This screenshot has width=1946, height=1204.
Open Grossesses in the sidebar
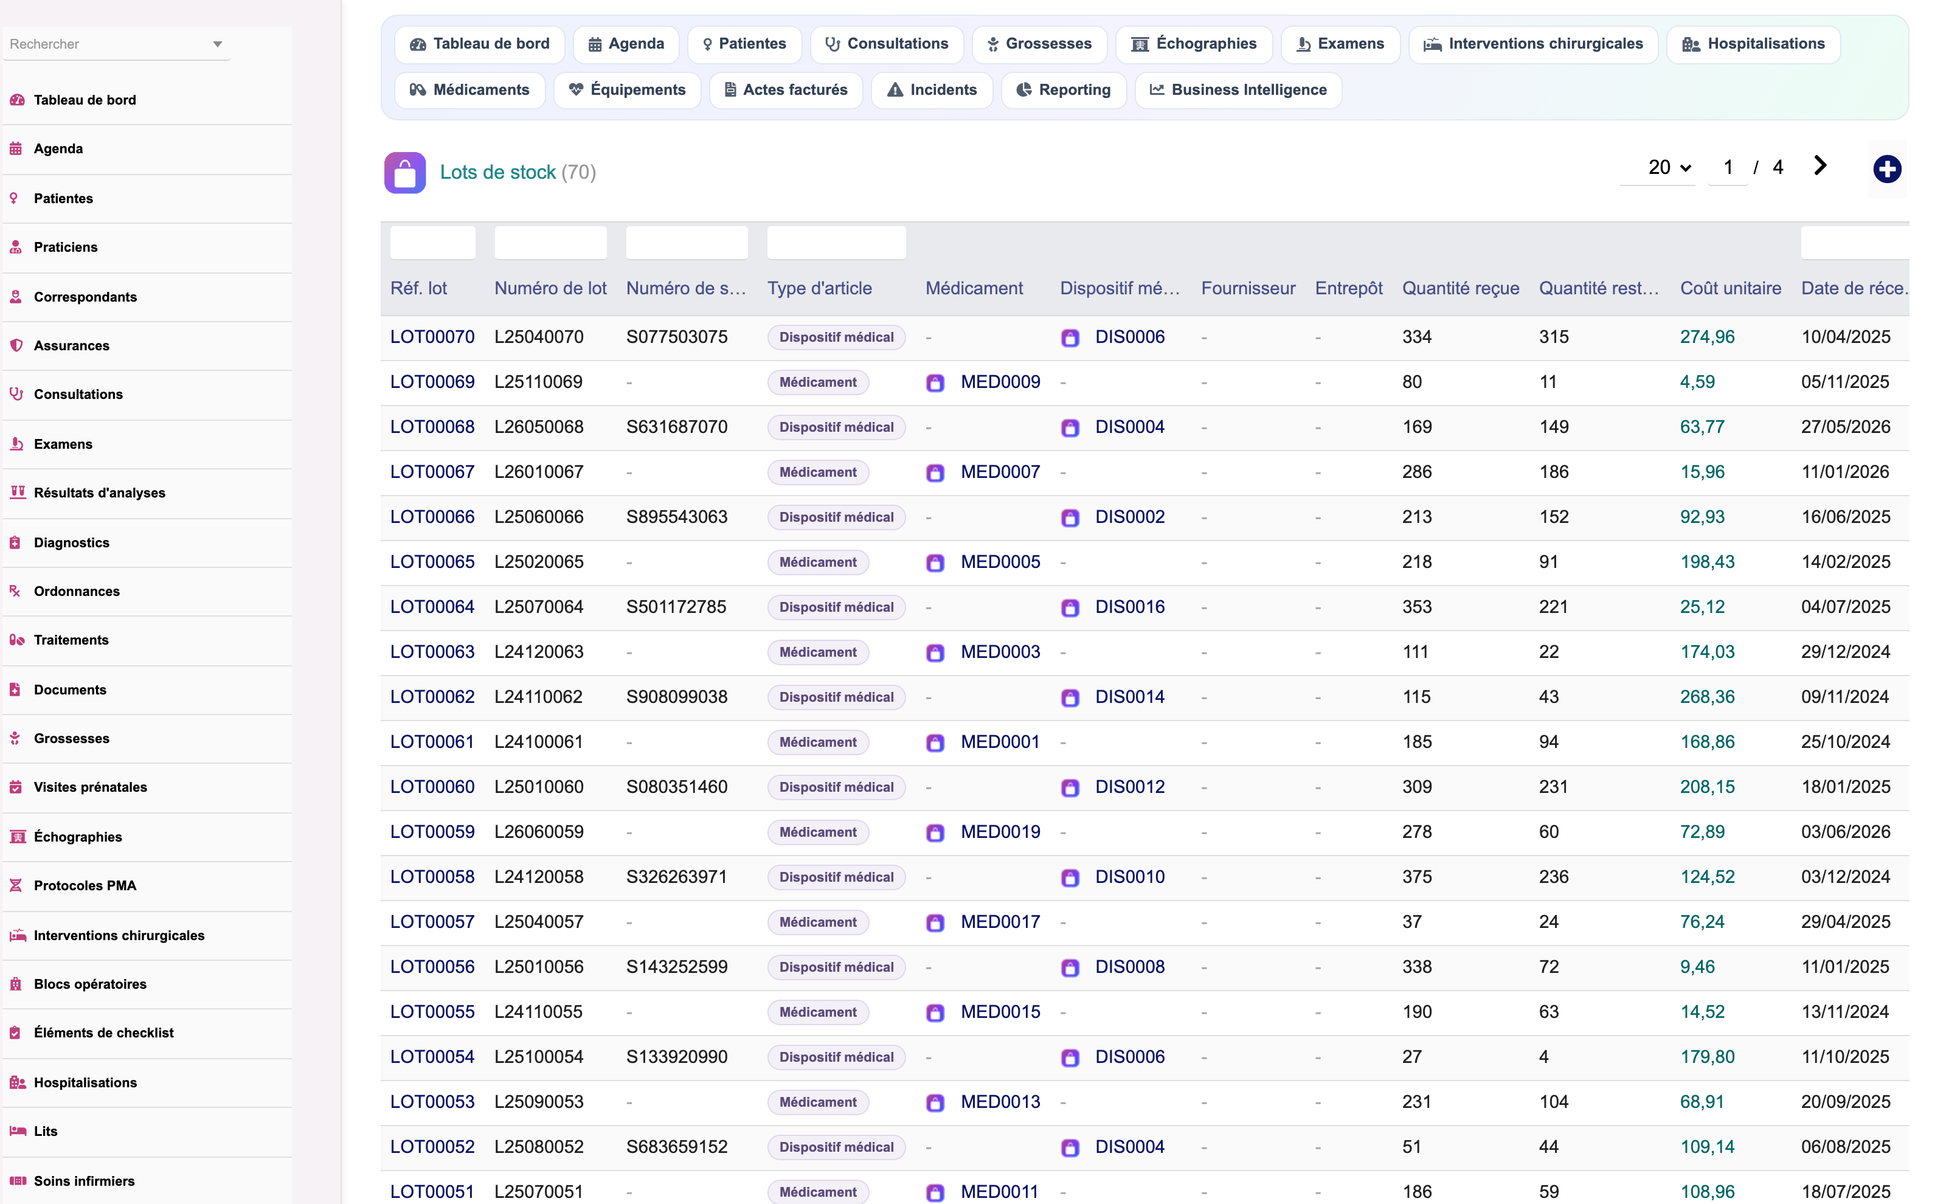148,739
